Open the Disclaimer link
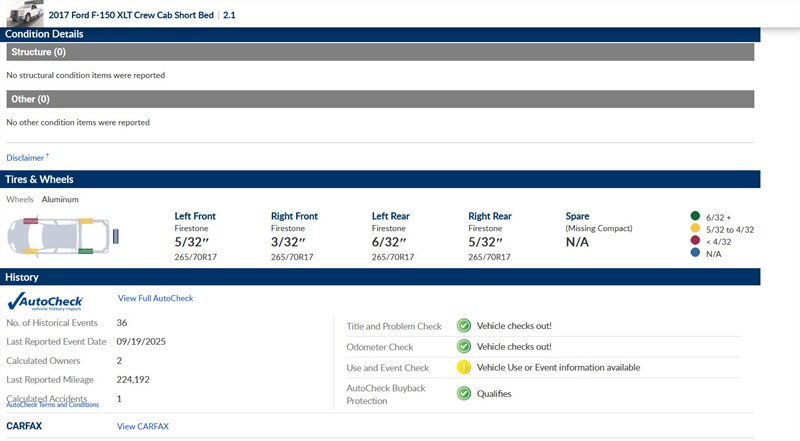Viewport: 800px width, 441px height. click(26, 158)
